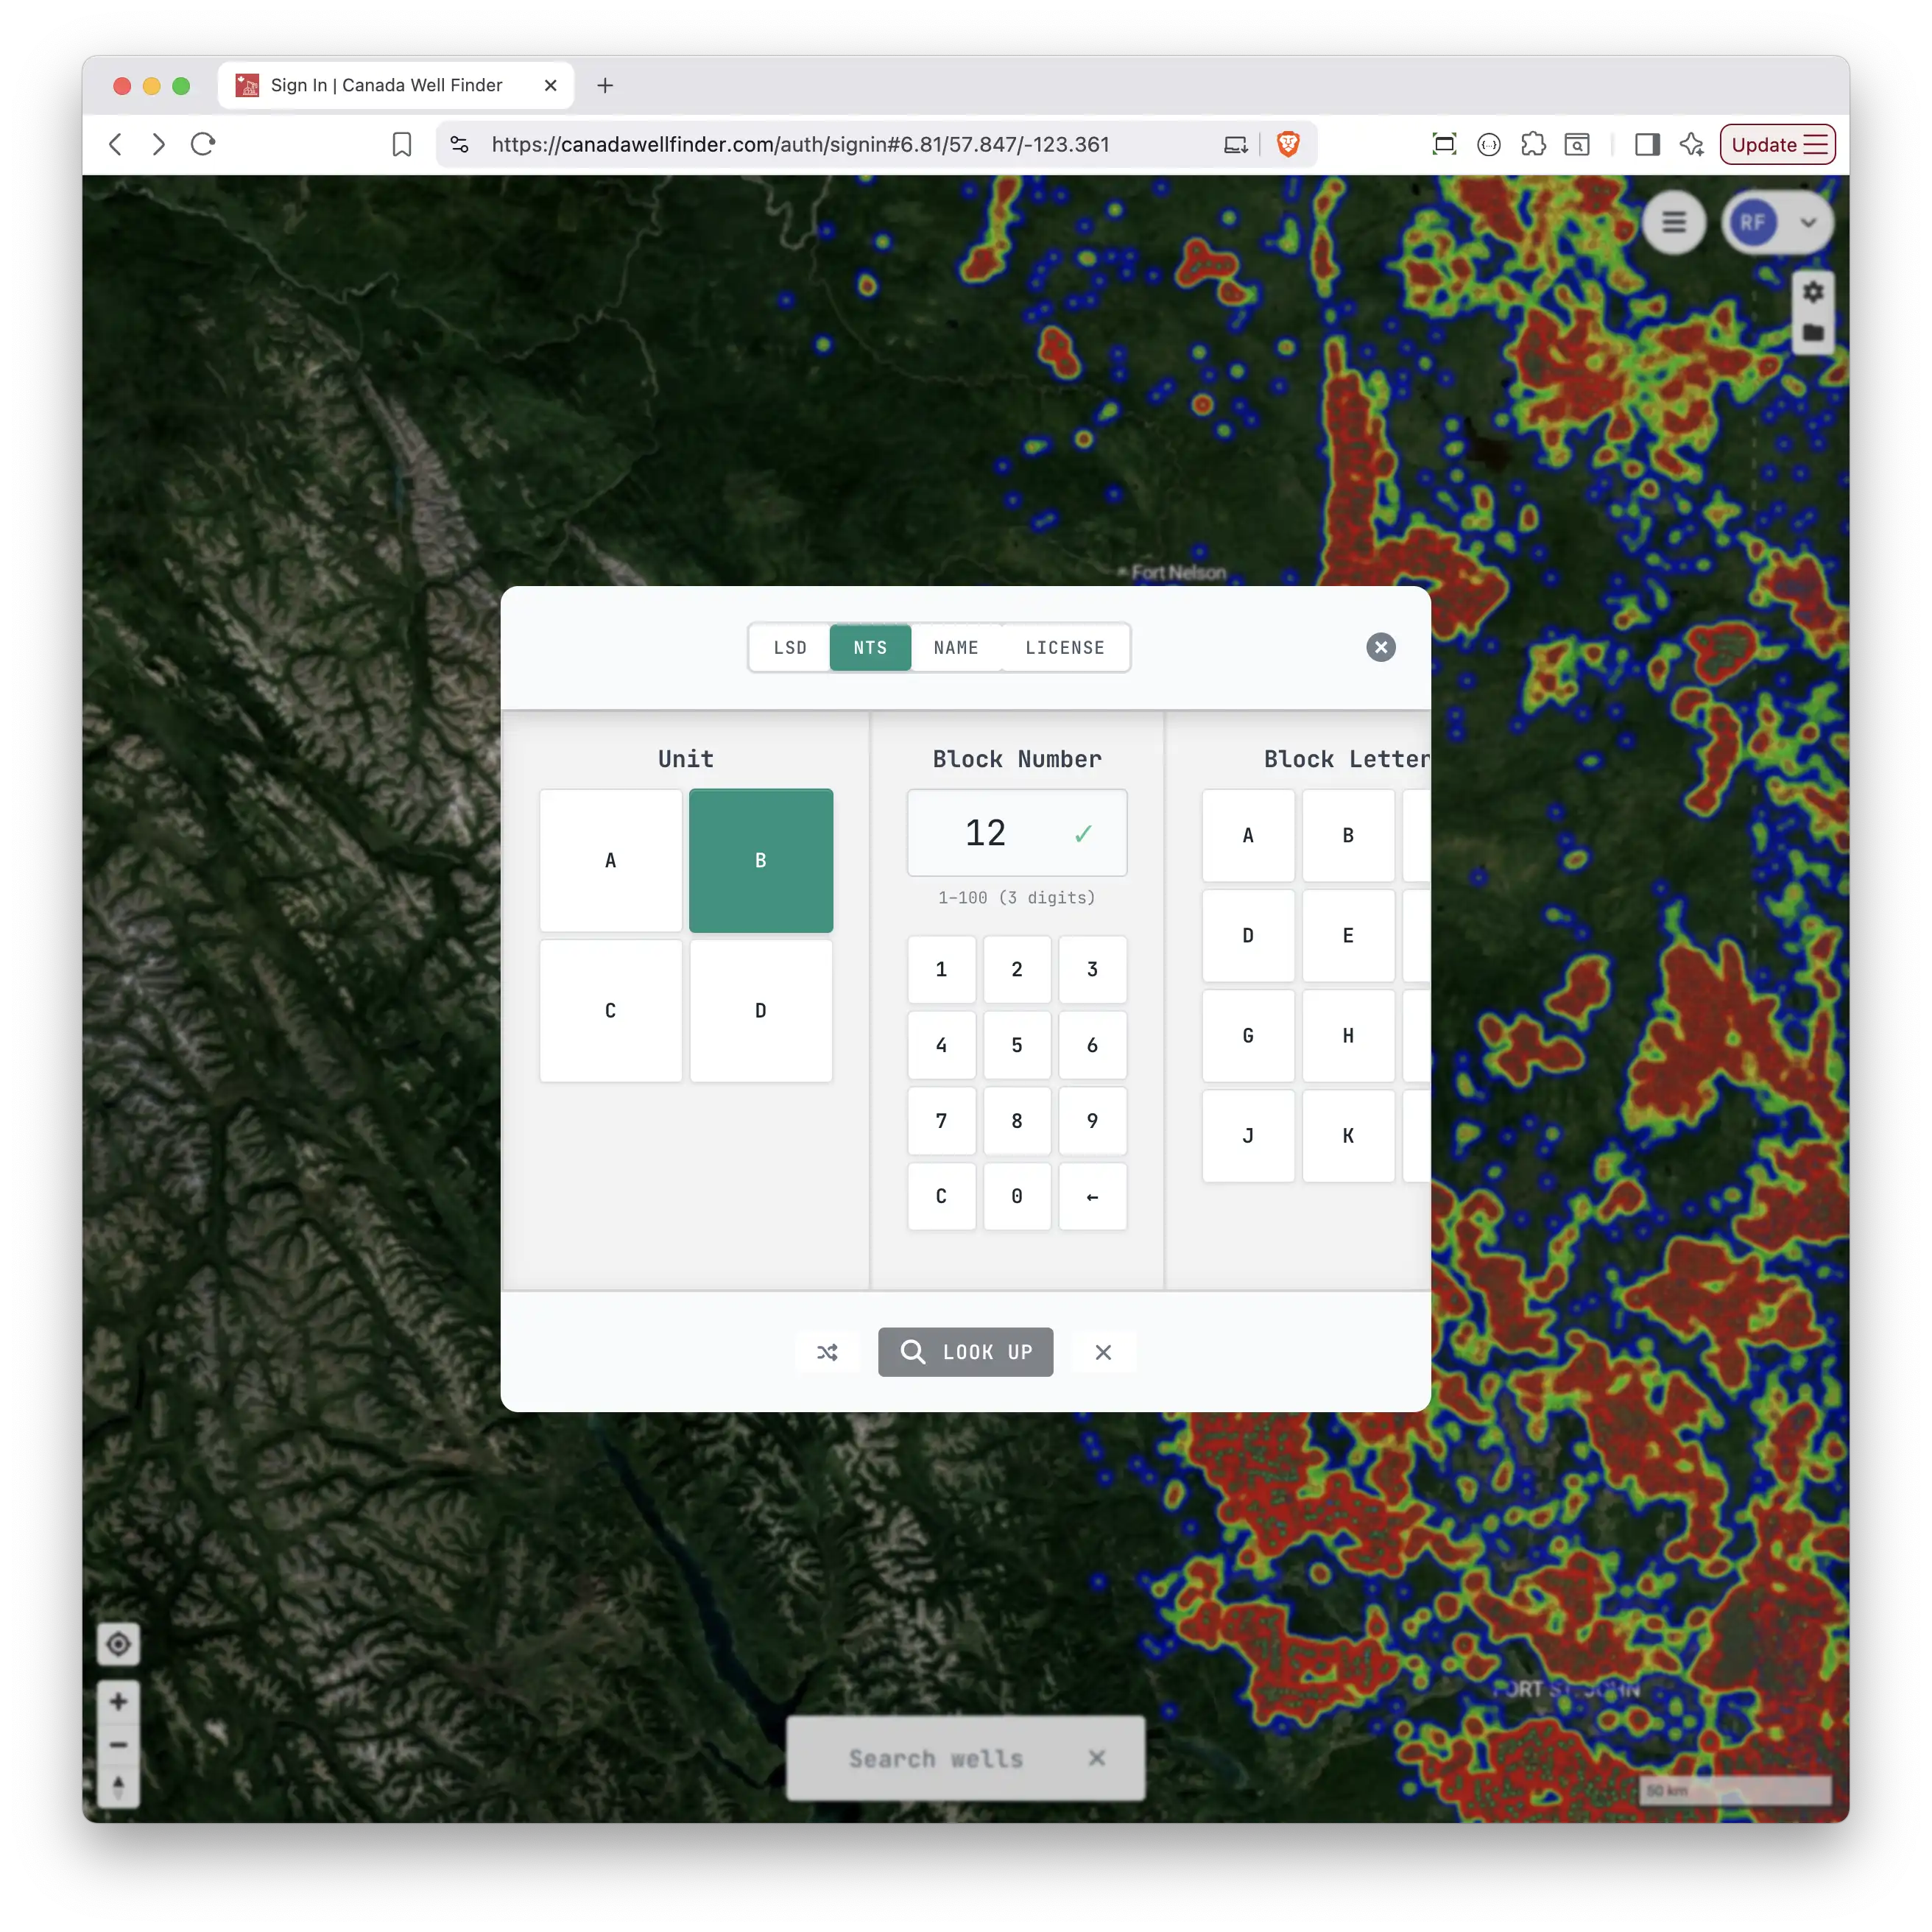
Task: Deselect the highlighted Unit B option
Action: point(760,860)
